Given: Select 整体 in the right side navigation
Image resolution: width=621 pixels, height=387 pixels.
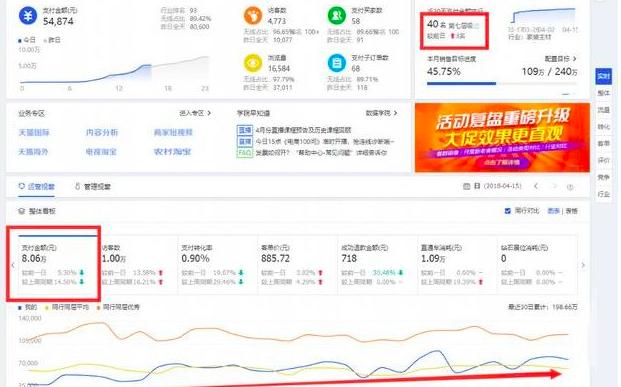Looking at the screenshot, I should tap(603, 93).
